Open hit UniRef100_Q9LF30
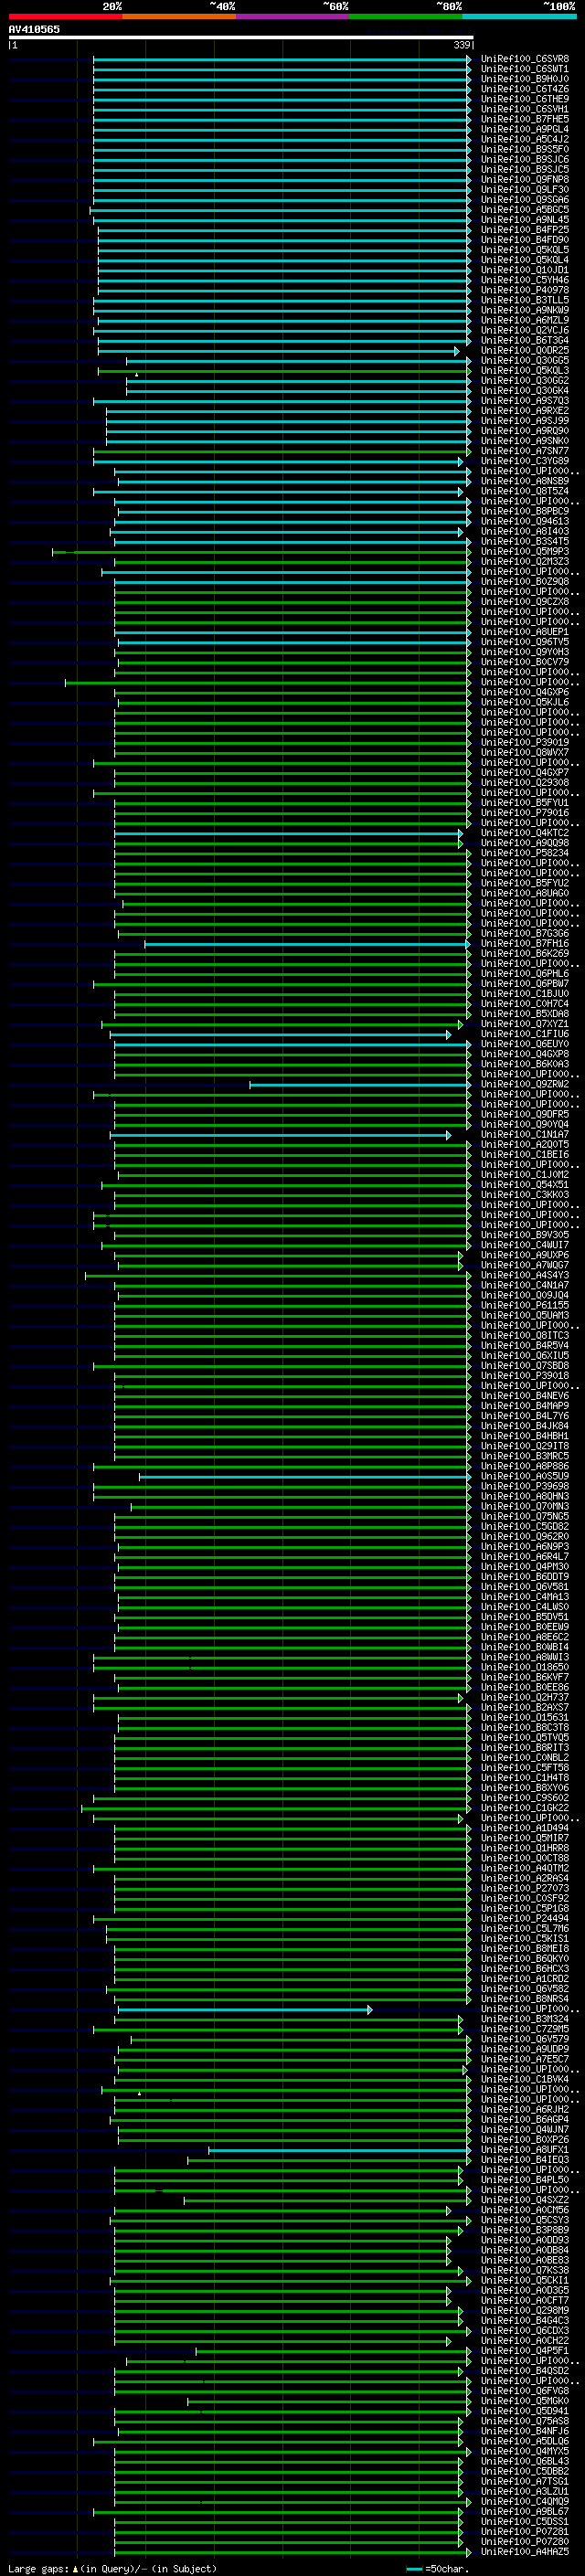Image resolution: width=585 pixels, height=2576 pixels. pyautogui.click(x=525, y=190)
